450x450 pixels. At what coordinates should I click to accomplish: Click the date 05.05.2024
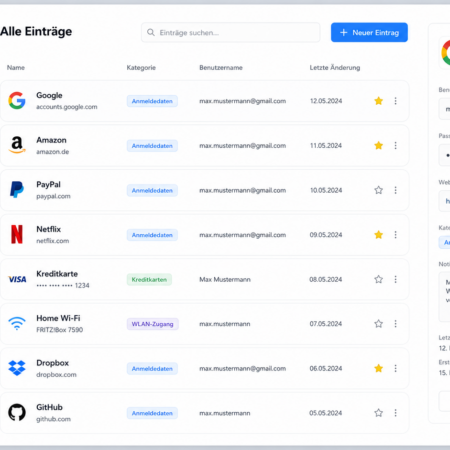click(x=326, y=413)
